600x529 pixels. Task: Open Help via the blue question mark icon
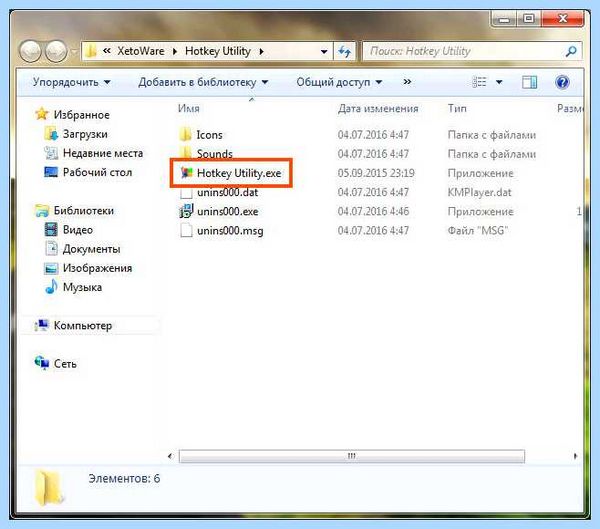562,82
